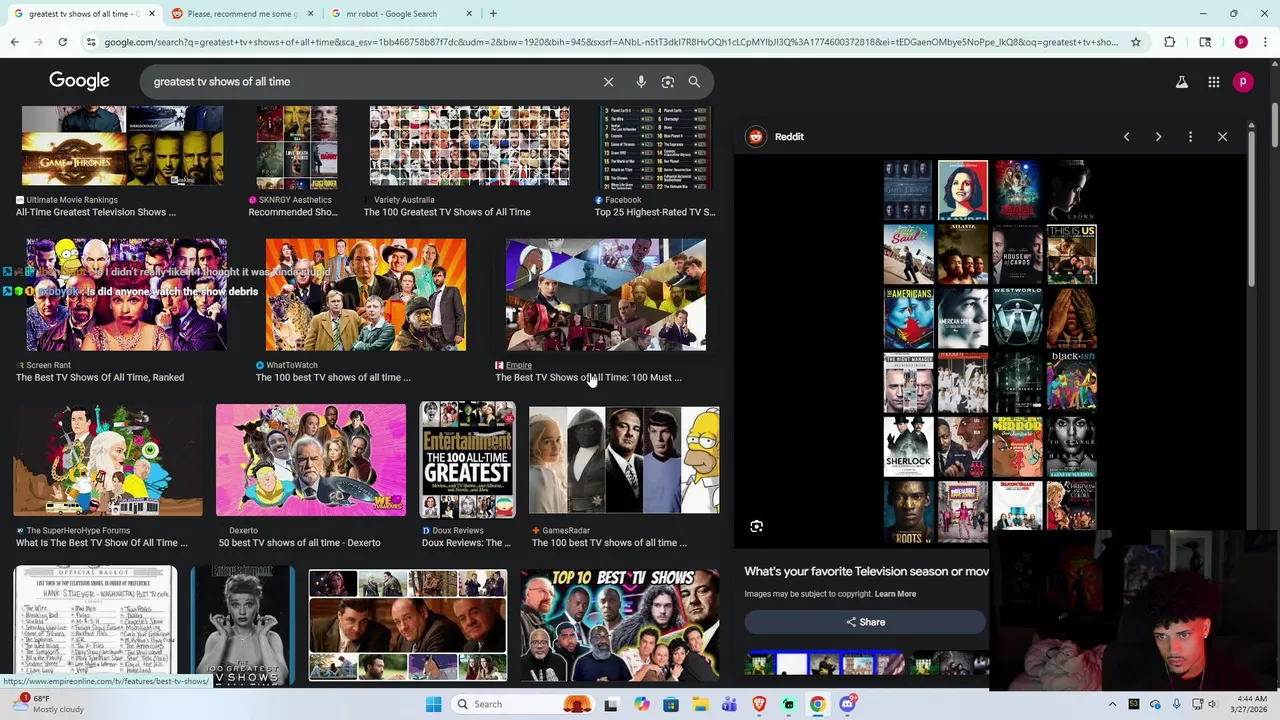This screenshot has height=720, width=1280.
Task: Close the 'mr robot - Google Search' tab
Action: pyautogui.click(x=469, y=14)
